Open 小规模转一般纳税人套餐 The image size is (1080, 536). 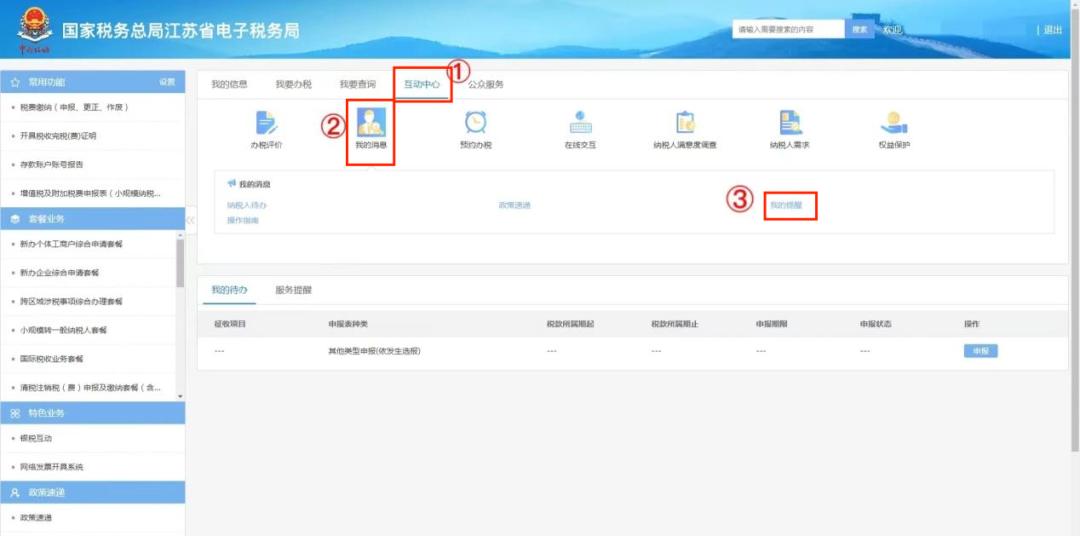[x=63, y=330]
